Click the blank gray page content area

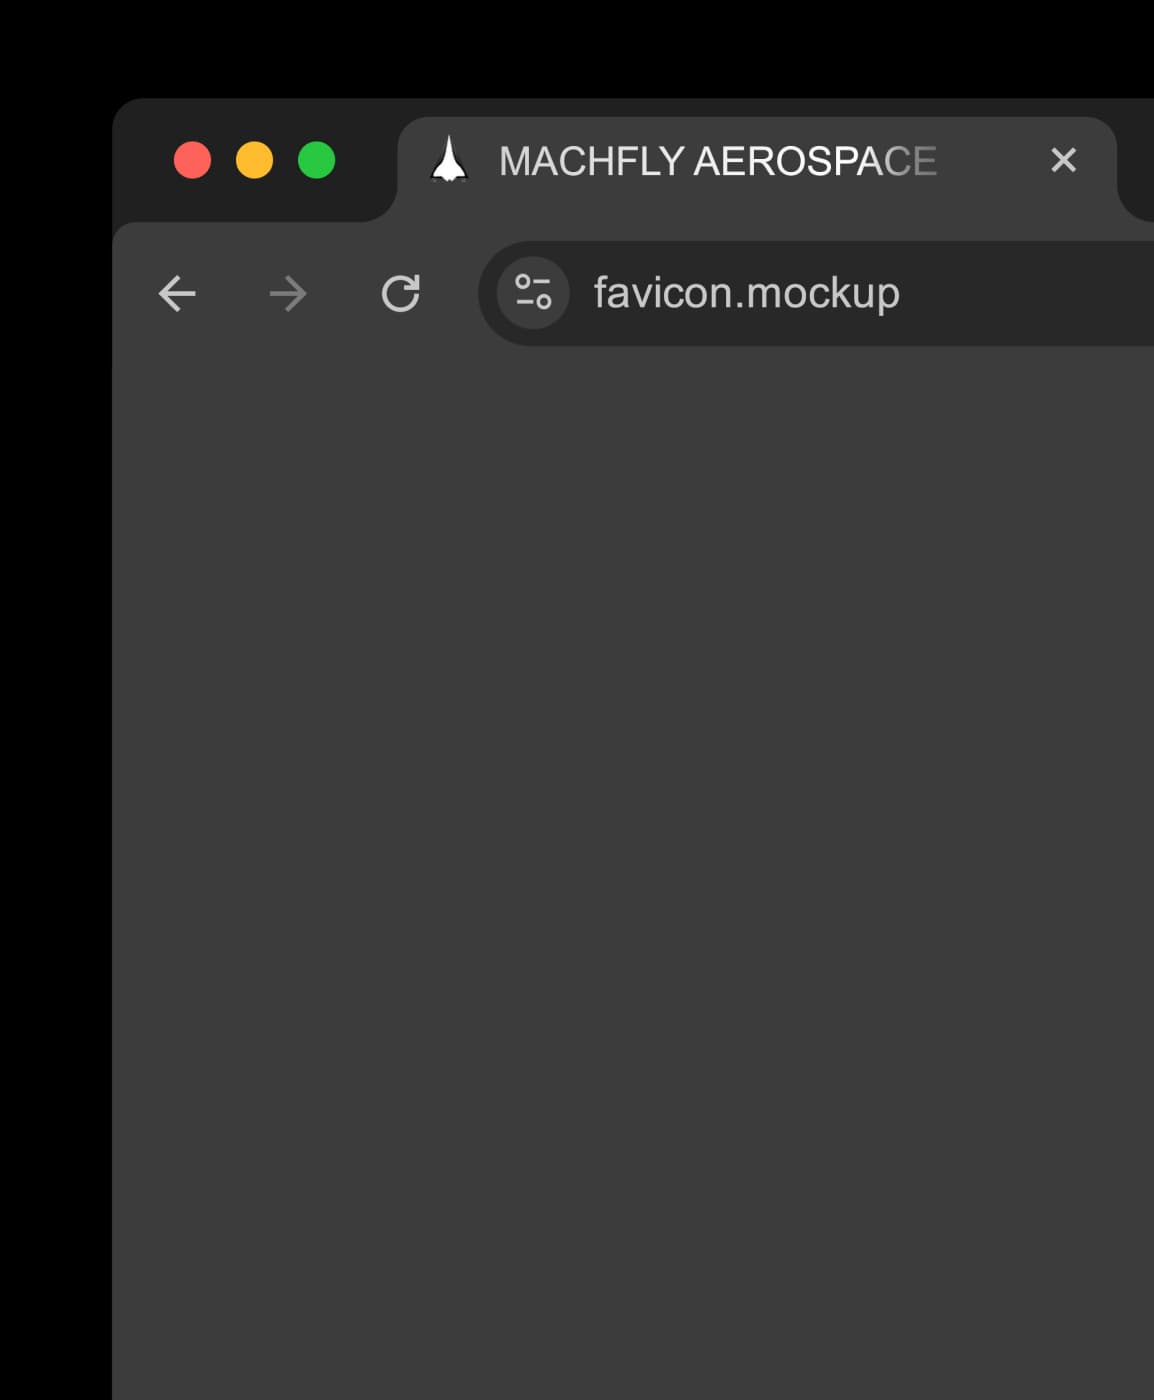[630, 850]
